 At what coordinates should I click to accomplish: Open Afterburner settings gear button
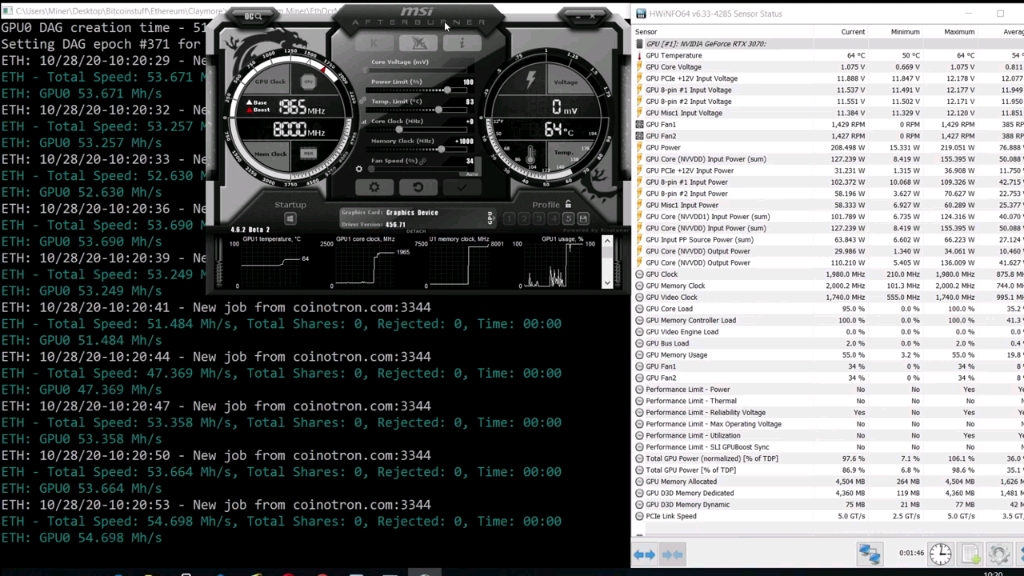coord(374,187)
